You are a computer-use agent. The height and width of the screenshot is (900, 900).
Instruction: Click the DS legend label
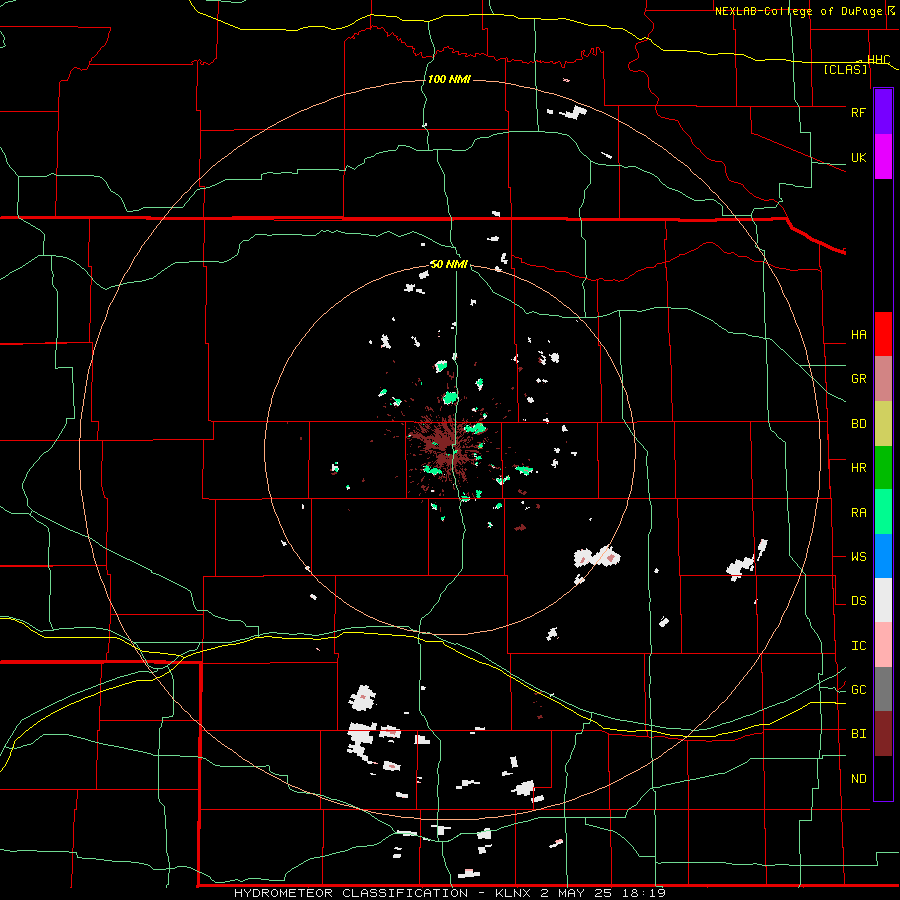pos(858,601)
